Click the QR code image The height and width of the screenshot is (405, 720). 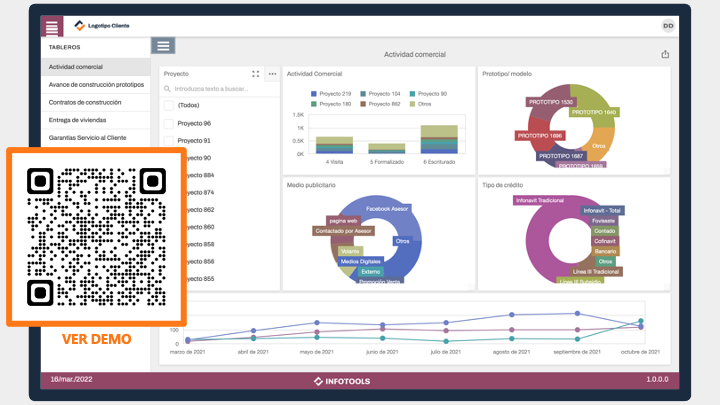pos(96,237)
